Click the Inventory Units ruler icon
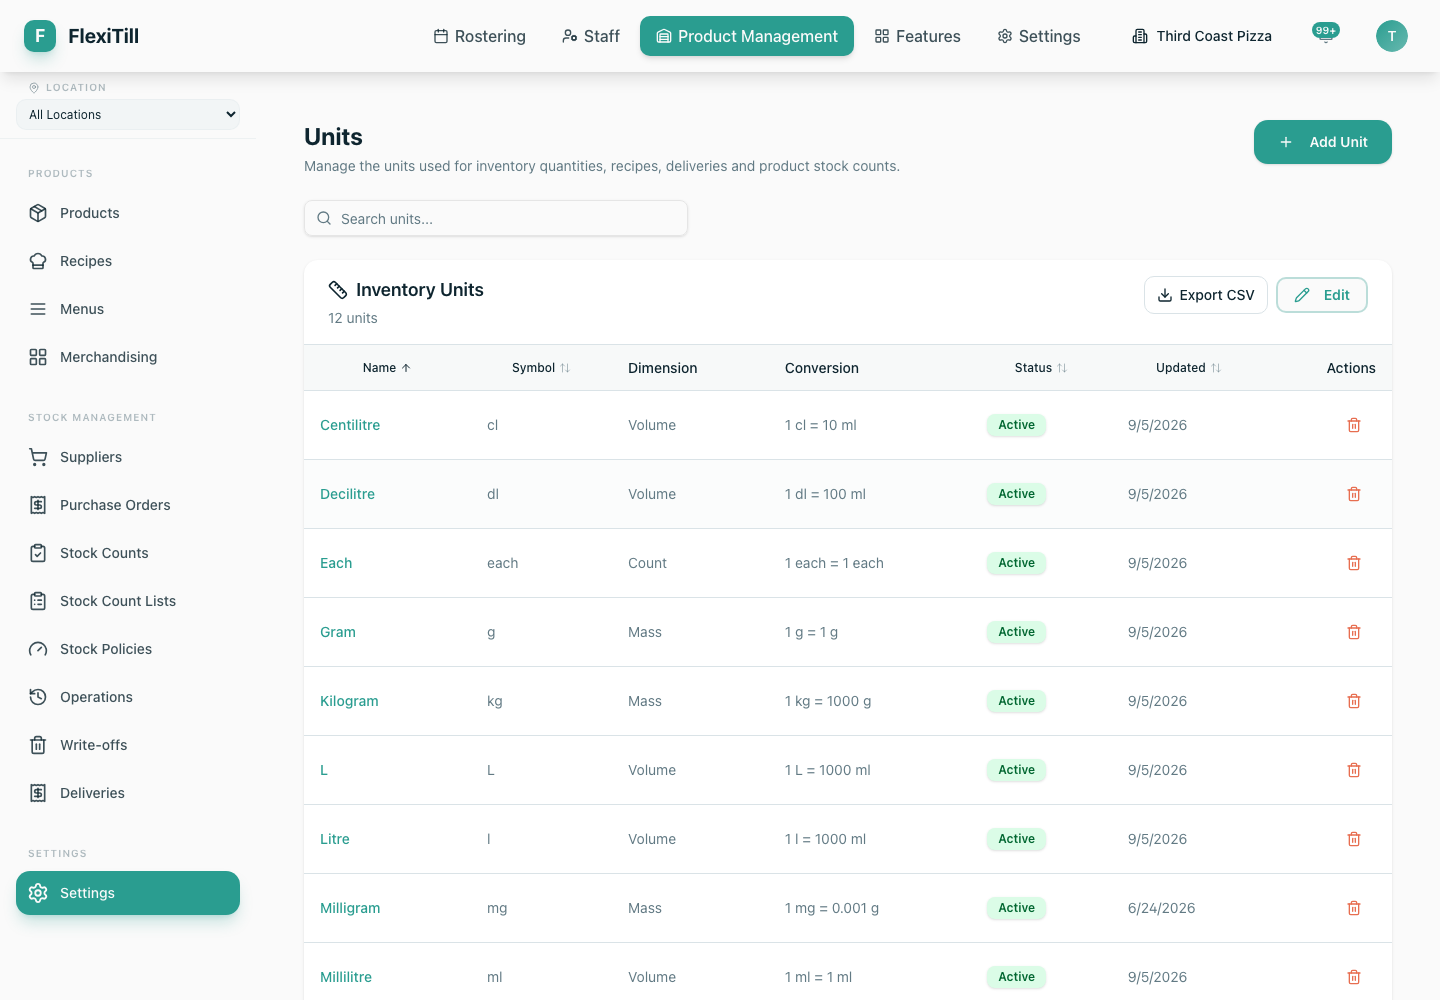Viewport: 1440px width, 1000px height. tap(338, 290)
